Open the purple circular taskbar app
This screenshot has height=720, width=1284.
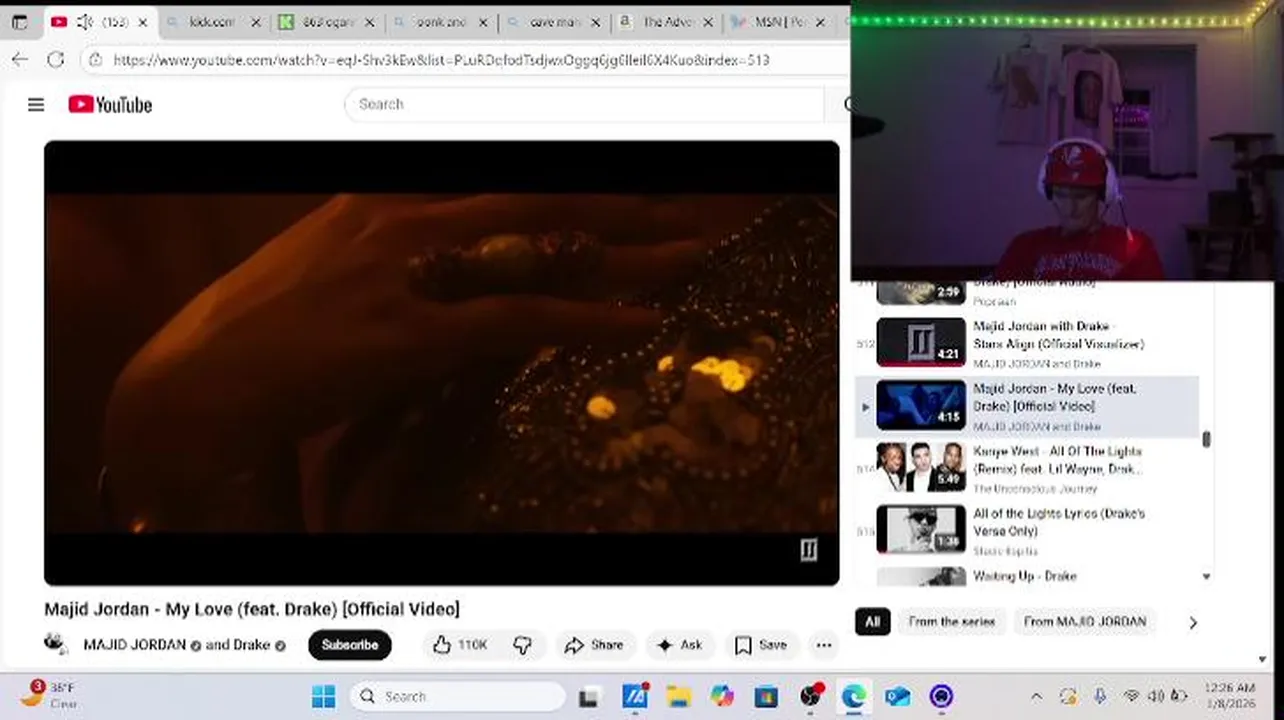pos(941,696)
